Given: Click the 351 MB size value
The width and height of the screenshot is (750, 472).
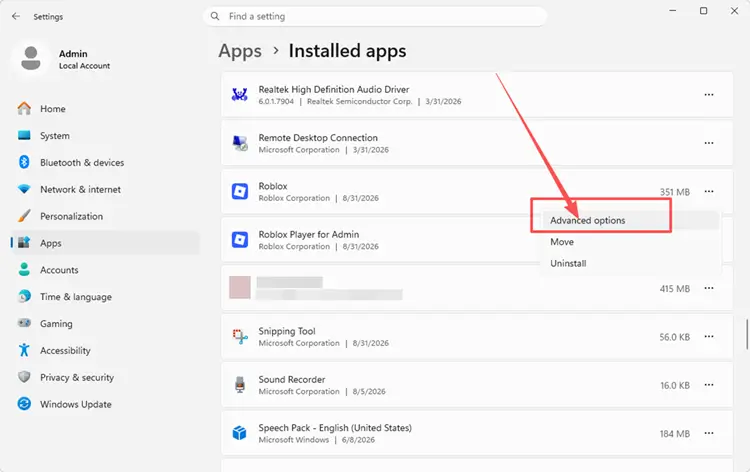Looking at the screenshot, I should [x=674, y=192].
